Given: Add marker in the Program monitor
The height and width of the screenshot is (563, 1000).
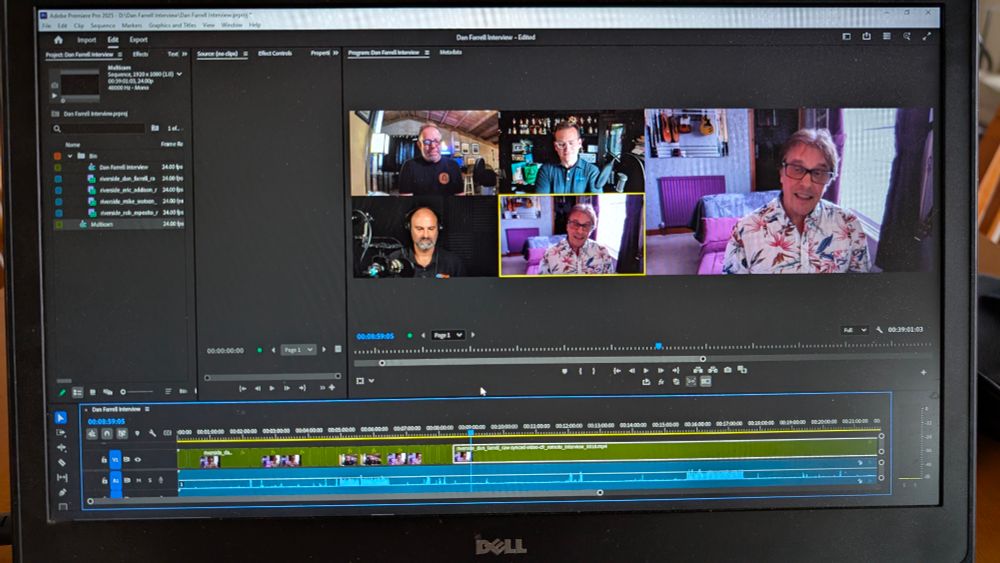Looking at the screenshot, I should pyautogui.click(x=564, y=370).
